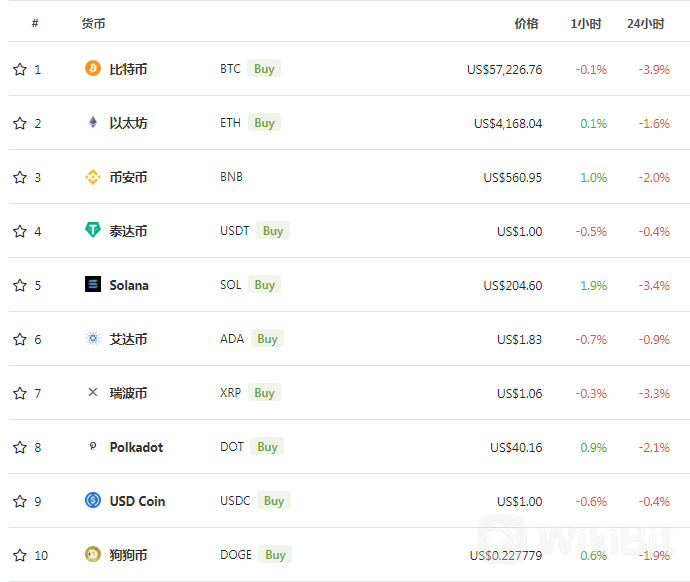Click Buy button next to ETH
690x582 pixels.
click(x=264, y=123)
